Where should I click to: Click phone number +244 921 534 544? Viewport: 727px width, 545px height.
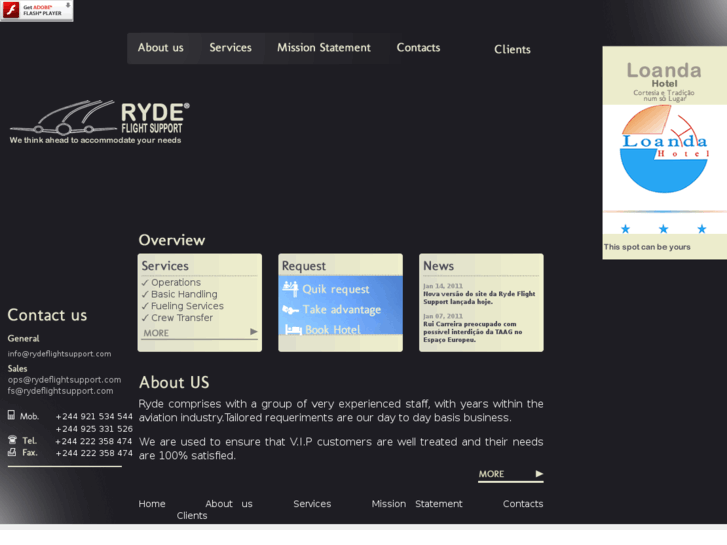tap(94, 417)
